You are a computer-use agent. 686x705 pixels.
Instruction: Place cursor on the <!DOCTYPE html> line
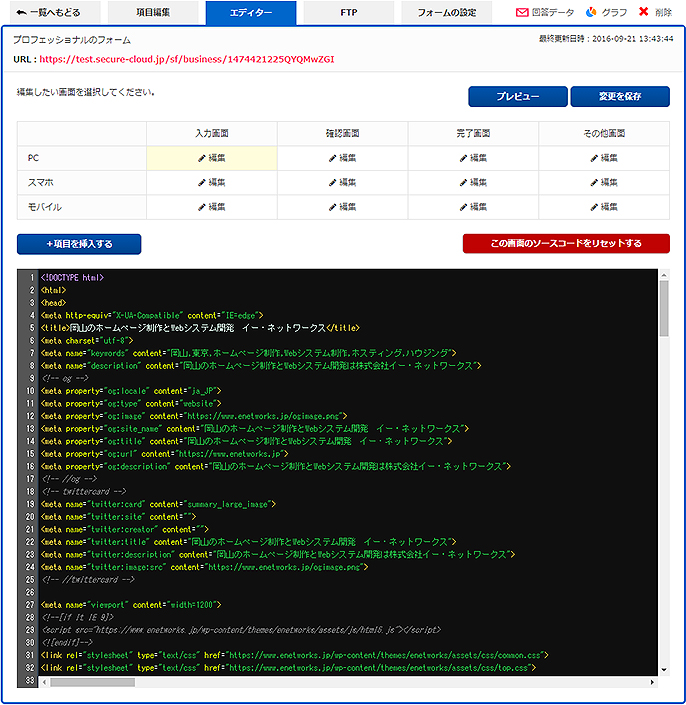click(x=72, y=277)
